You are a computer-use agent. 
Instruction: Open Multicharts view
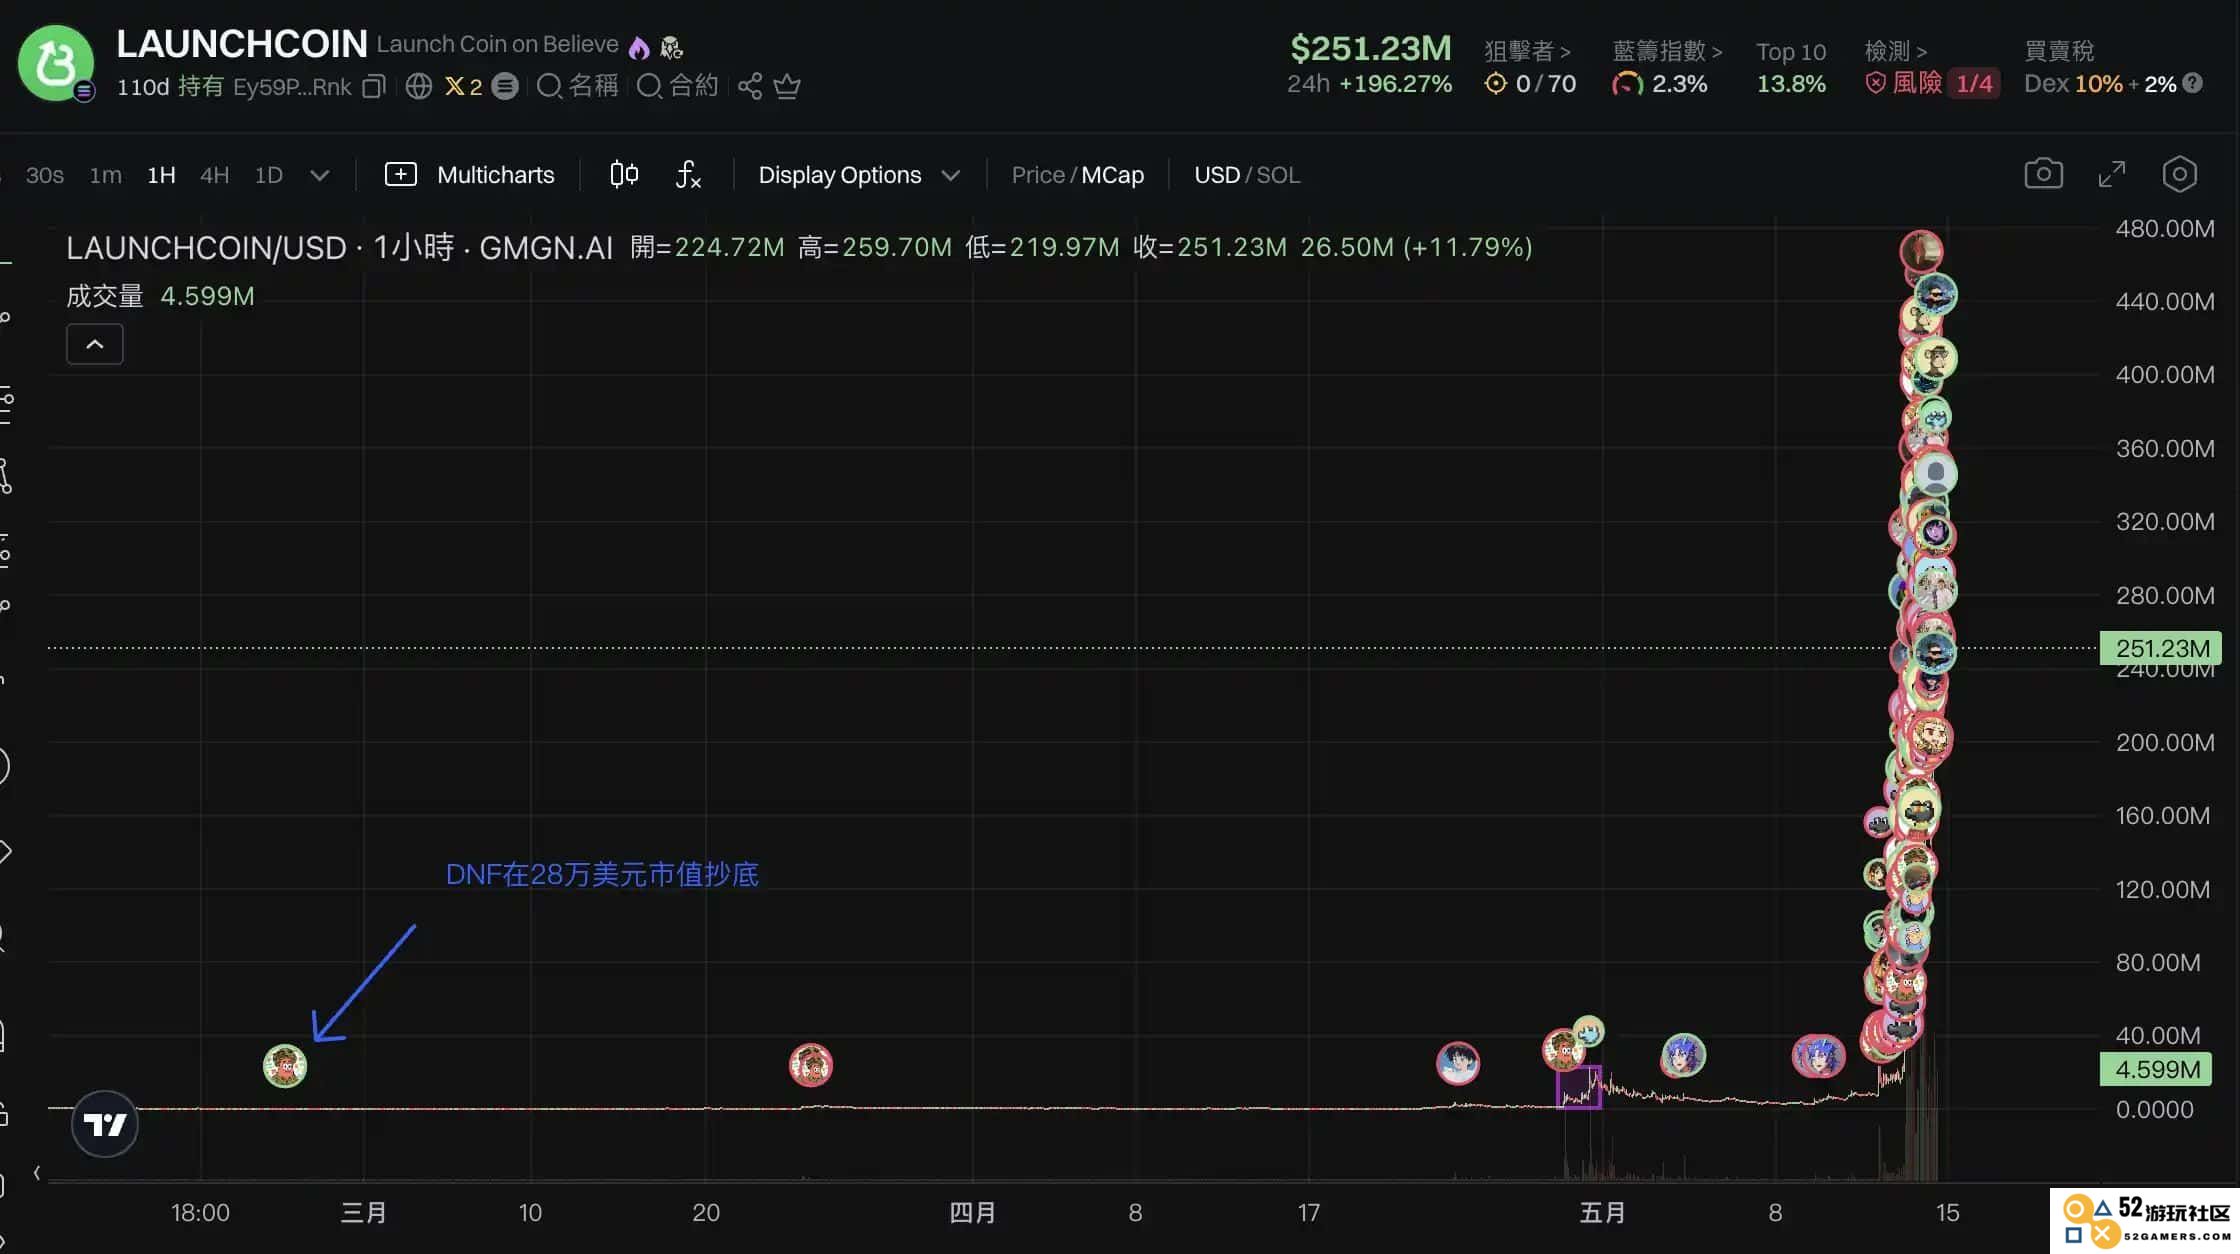(469, 175)
